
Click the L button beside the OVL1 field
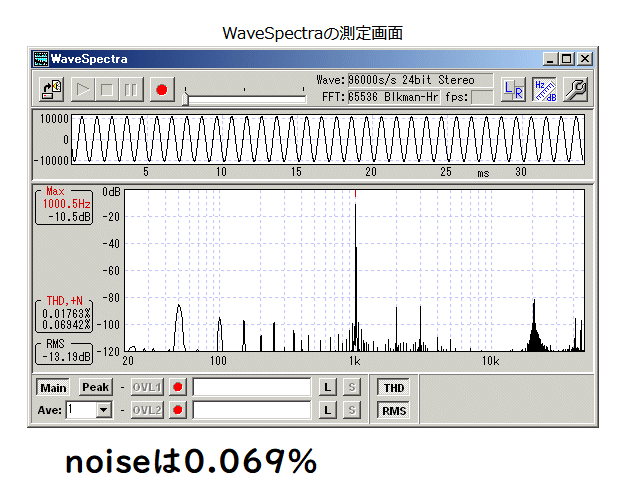click(328, 388)
